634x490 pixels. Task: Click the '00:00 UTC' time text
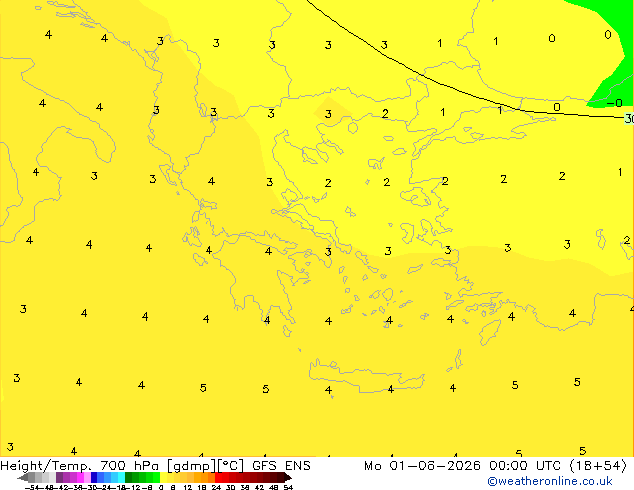[x=525, y=466]
